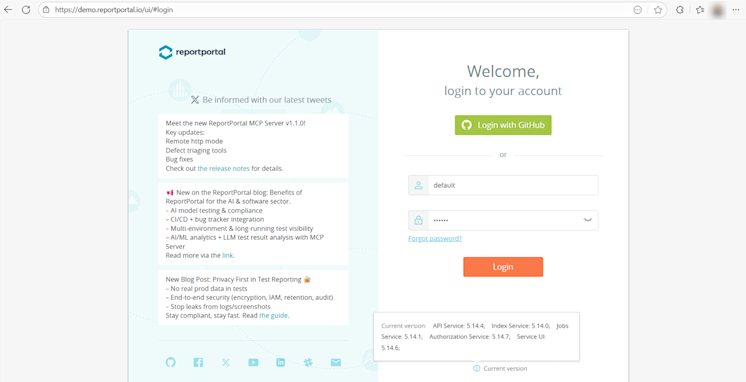Click Login with GitHub button

503,125
